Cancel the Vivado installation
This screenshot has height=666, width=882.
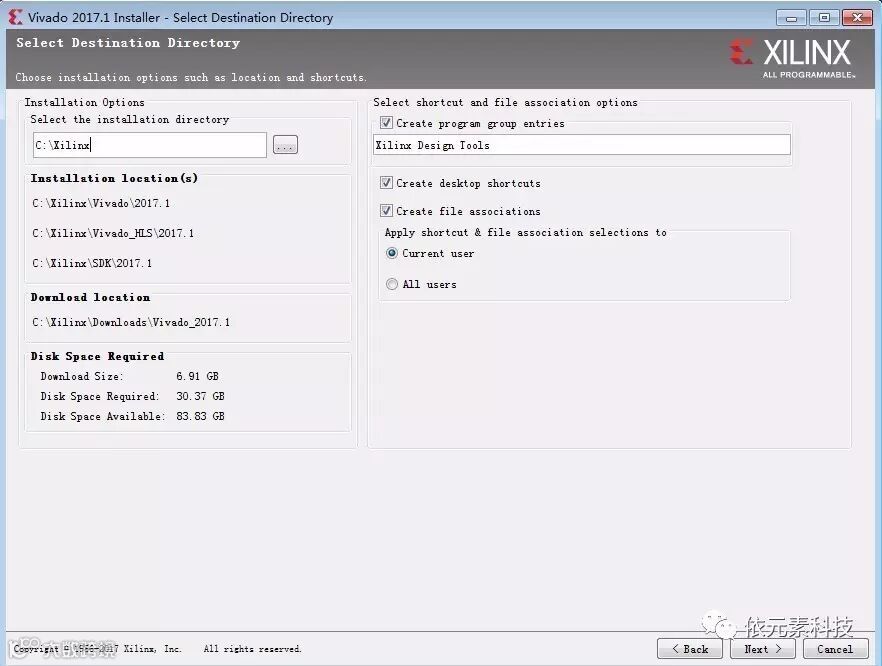(x=835, y=649)
